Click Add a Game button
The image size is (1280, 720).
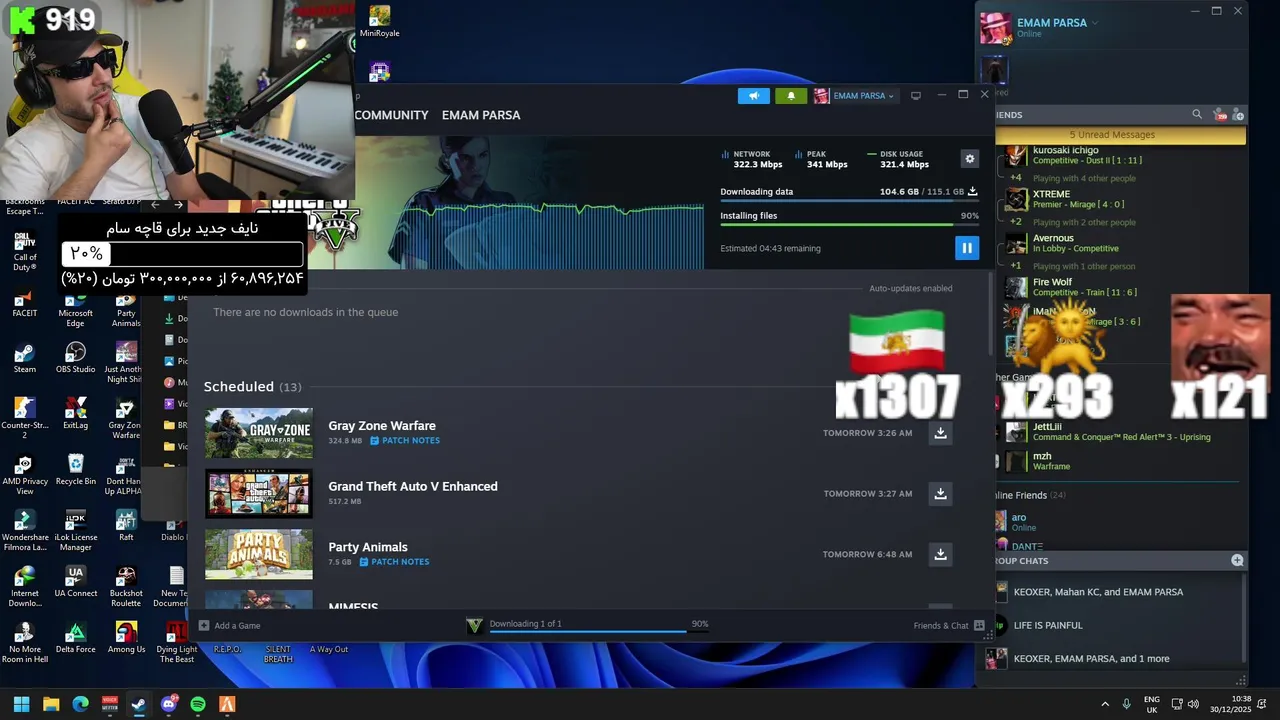coord(230,625)
